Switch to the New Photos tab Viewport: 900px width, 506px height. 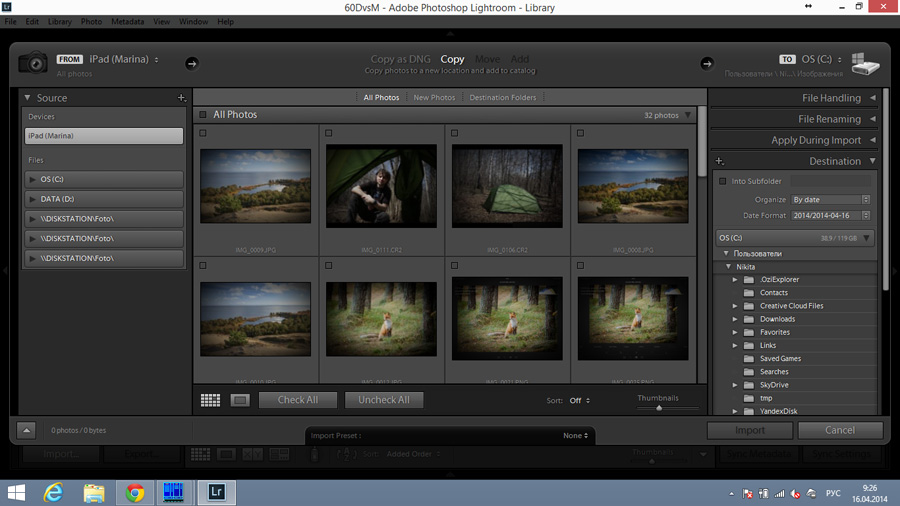pos(434,98)
